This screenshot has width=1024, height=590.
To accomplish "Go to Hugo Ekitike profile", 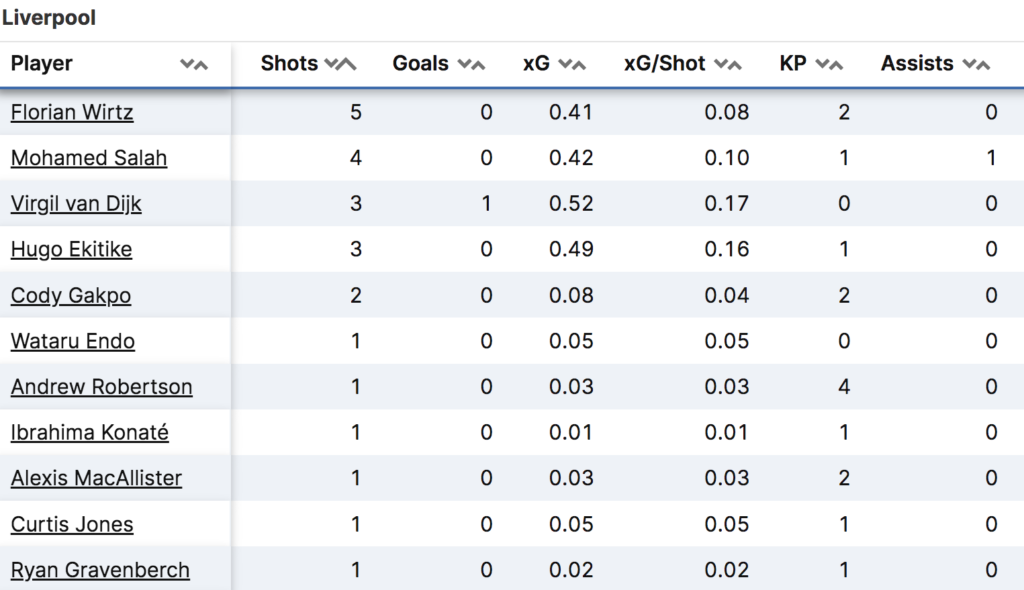I will 71,250.
